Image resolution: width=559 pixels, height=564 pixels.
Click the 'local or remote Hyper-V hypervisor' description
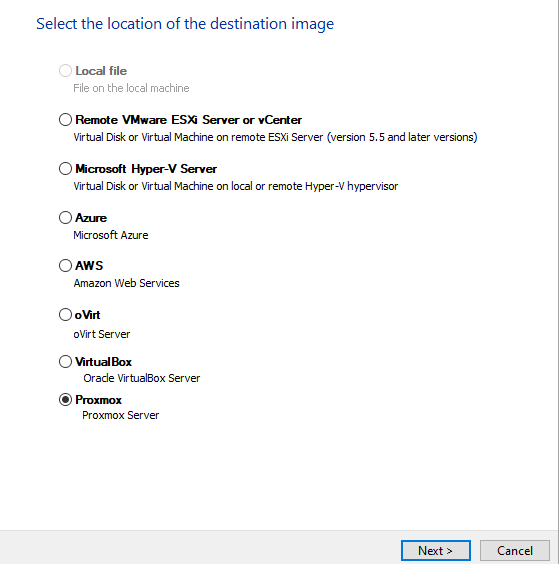(314, 186)
